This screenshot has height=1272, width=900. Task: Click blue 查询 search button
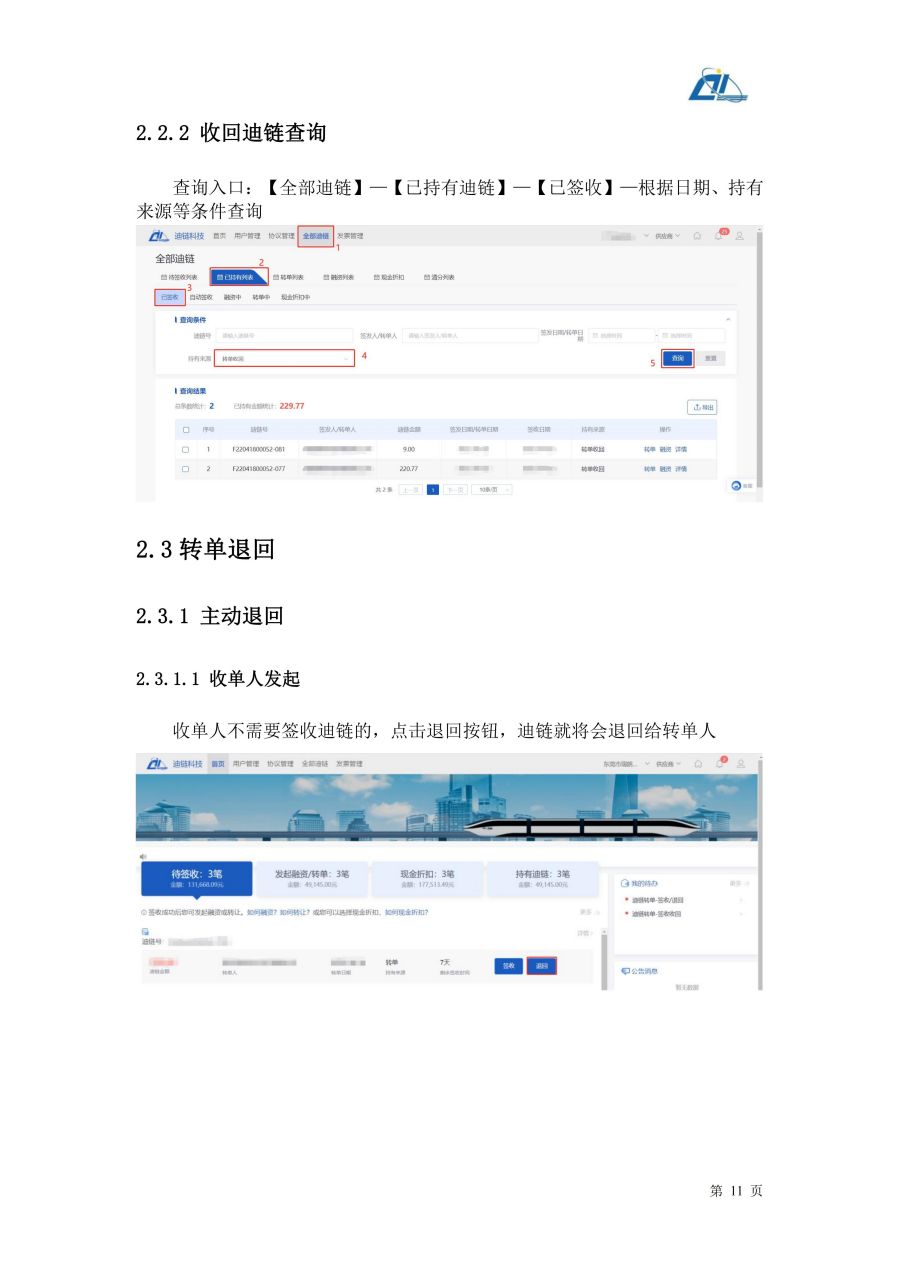point(677,358)
